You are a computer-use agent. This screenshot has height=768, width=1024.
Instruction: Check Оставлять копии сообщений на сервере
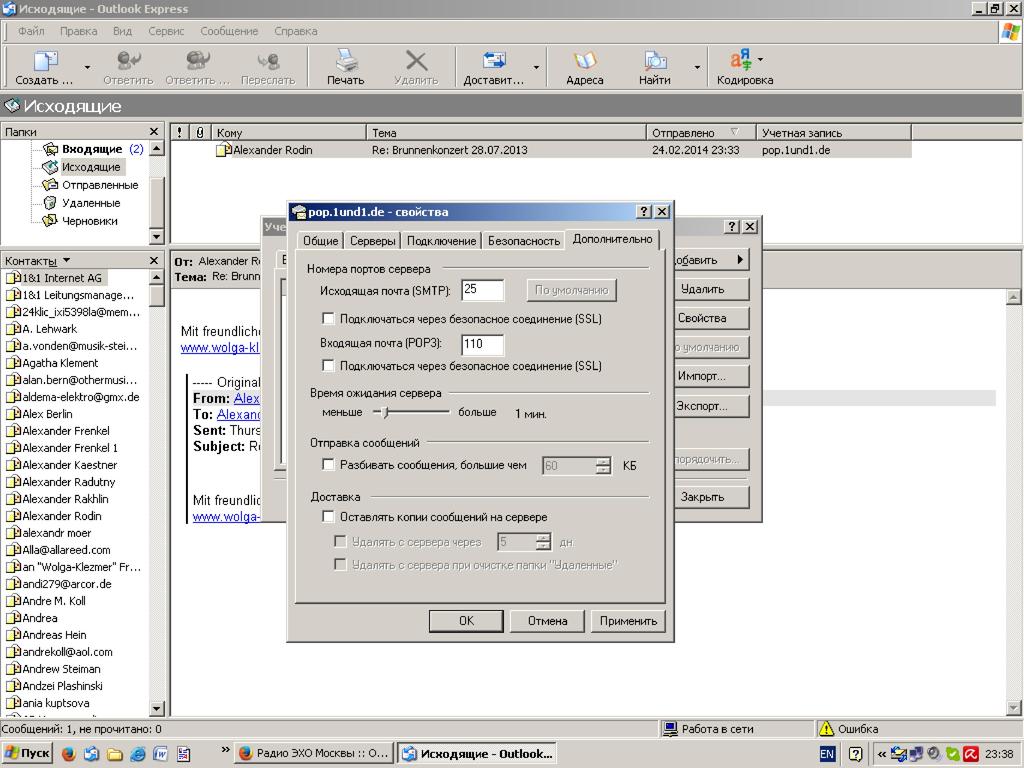(x=328, y=517)
